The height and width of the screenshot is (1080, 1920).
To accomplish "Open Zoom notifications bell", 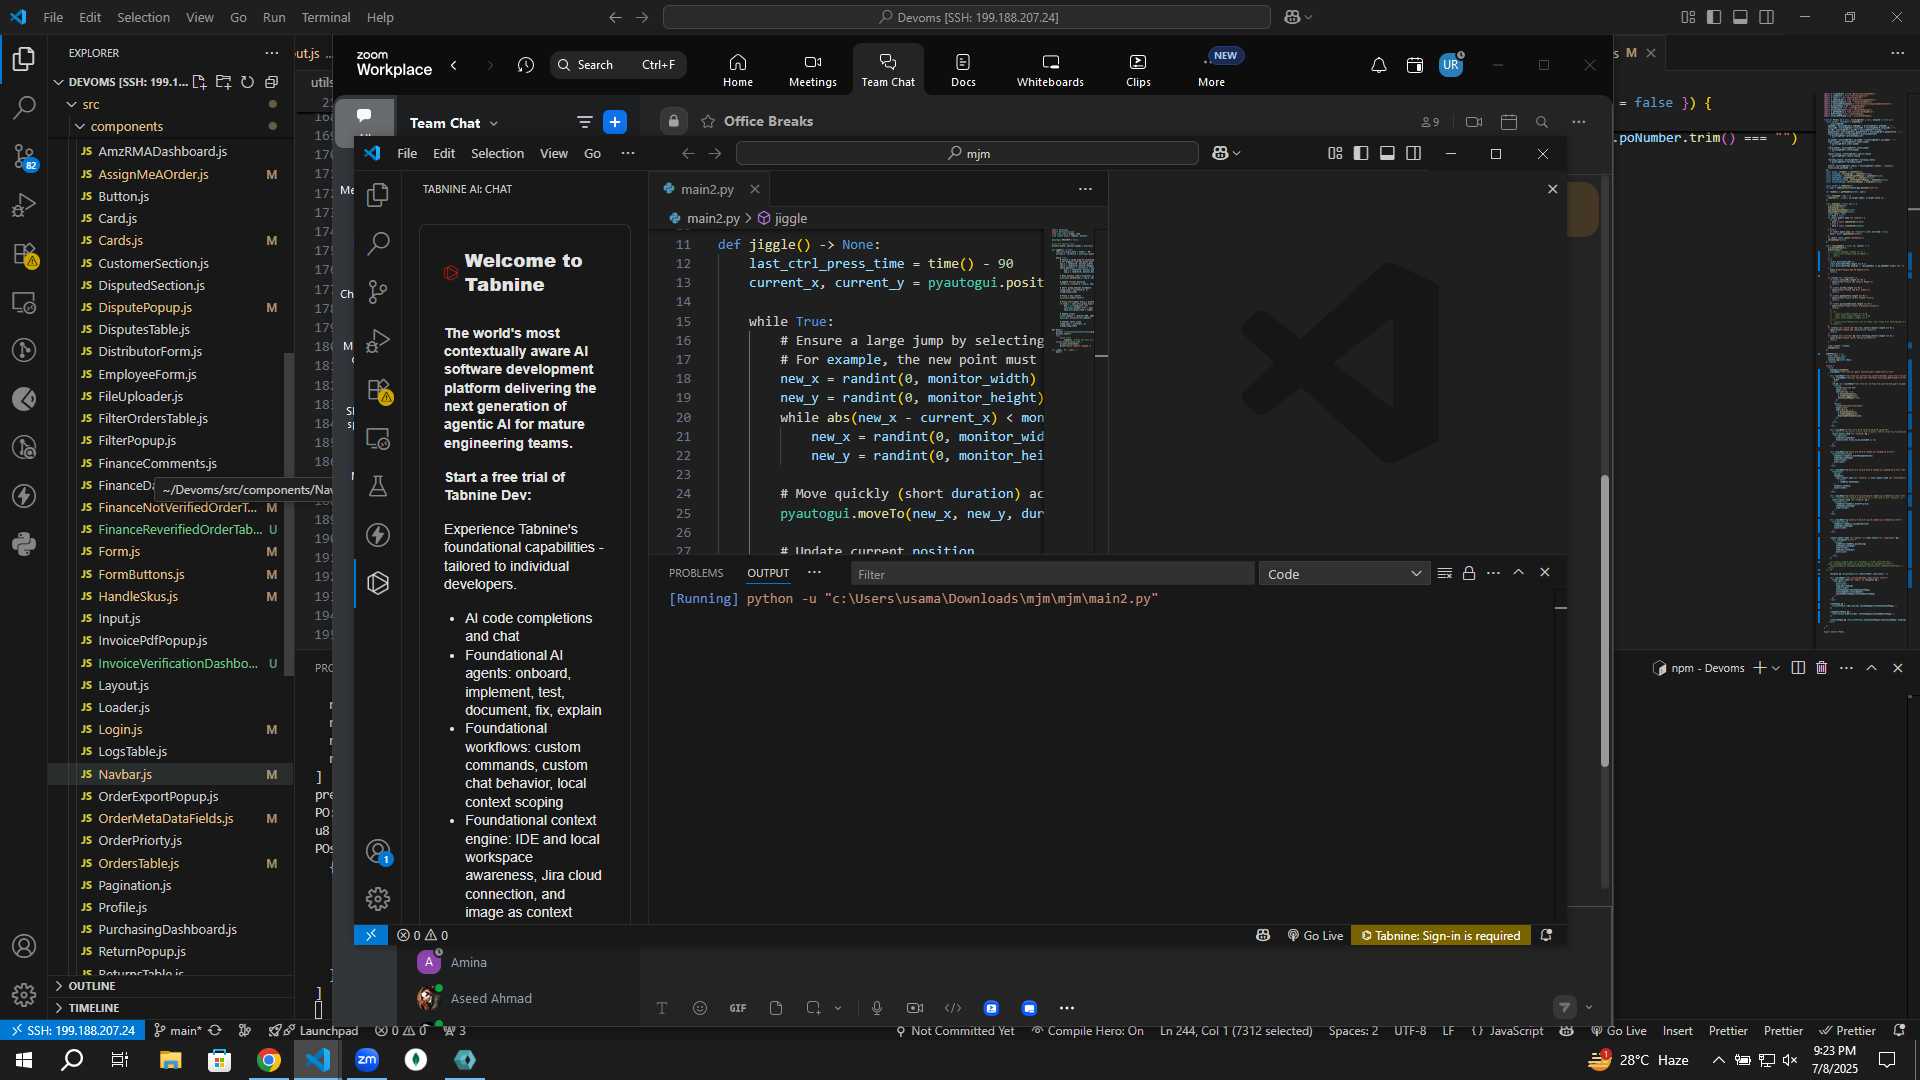I will click(1378, 65).
